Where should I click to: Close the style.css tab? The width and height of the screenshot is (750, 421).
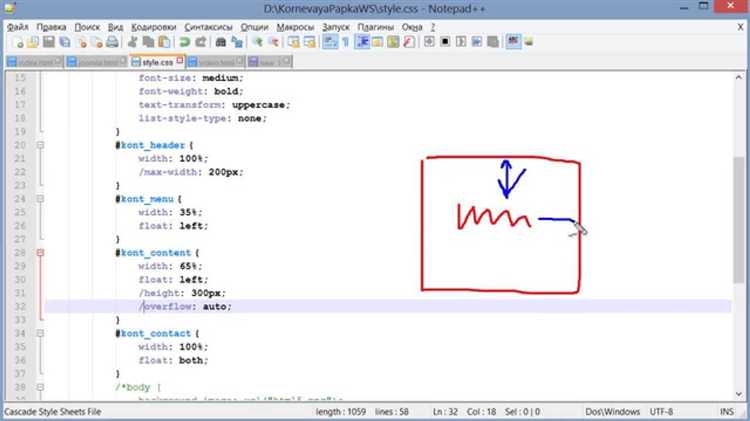click(182, 62)
